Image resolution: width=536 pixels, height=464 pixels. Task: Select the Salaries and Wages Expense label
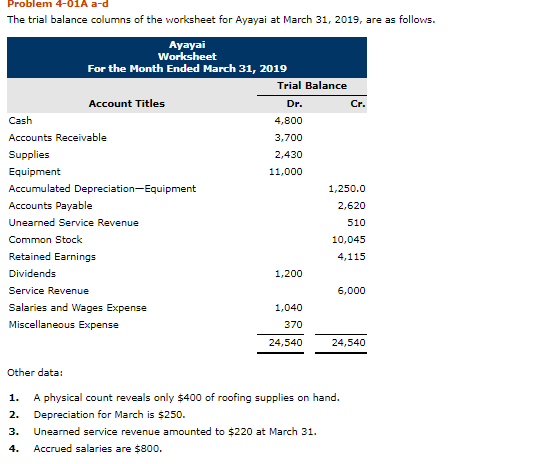(x=78, y=308)
